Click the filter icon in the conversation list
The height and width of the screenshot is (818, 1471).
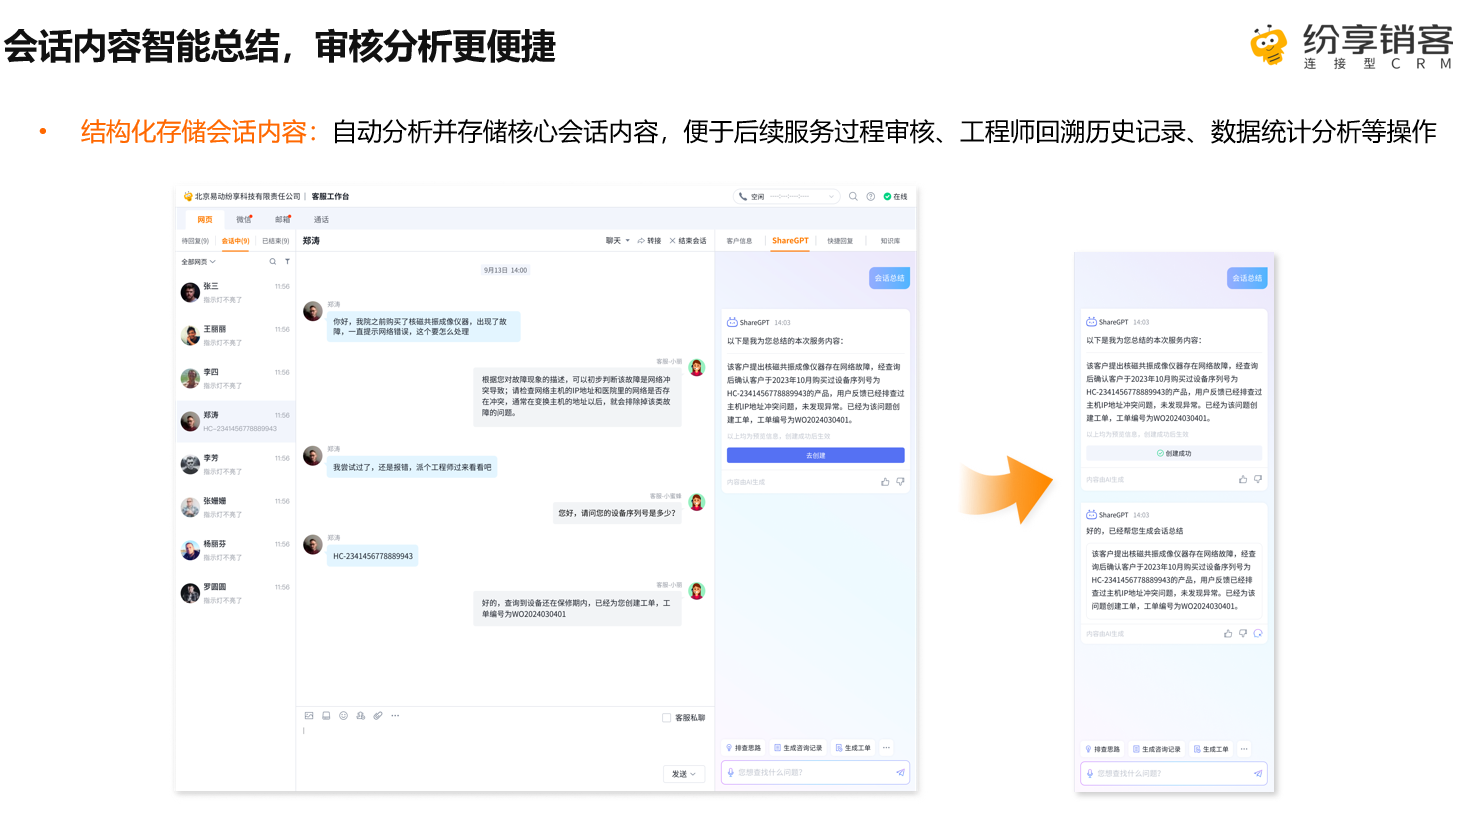287,262
